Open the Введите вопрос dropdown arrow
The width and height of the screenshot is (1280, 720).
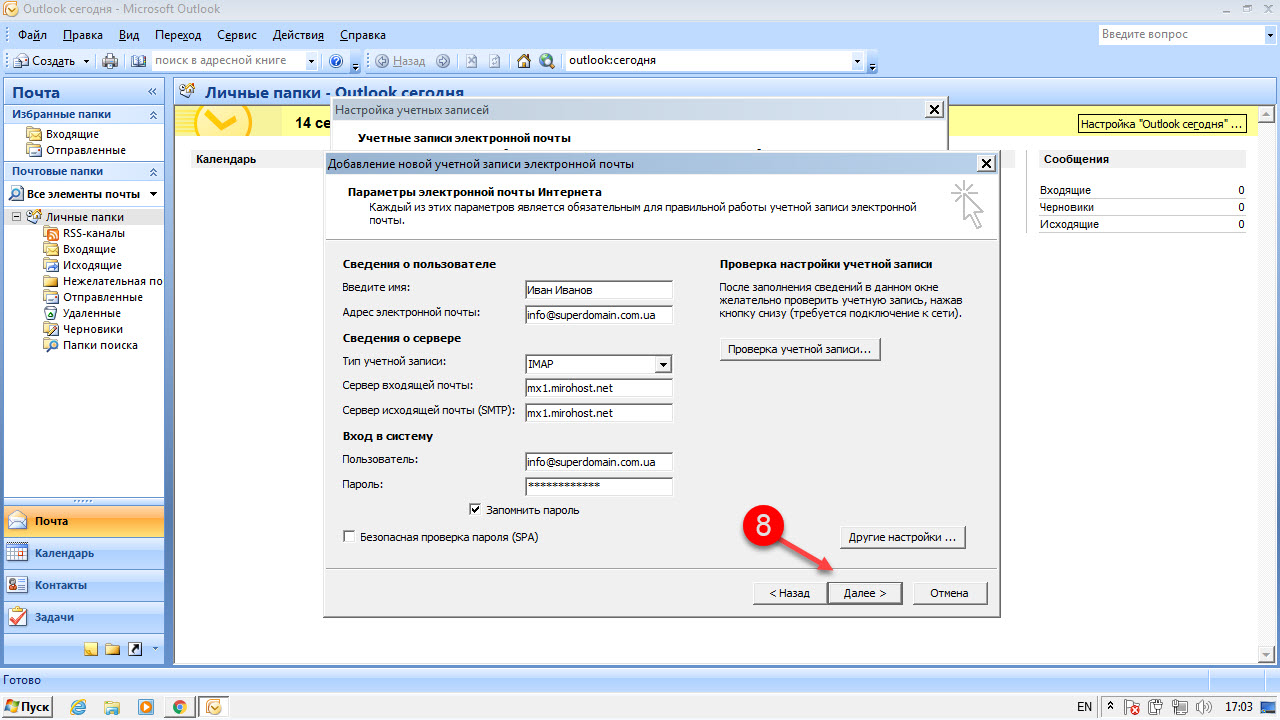click(1269, 34)
